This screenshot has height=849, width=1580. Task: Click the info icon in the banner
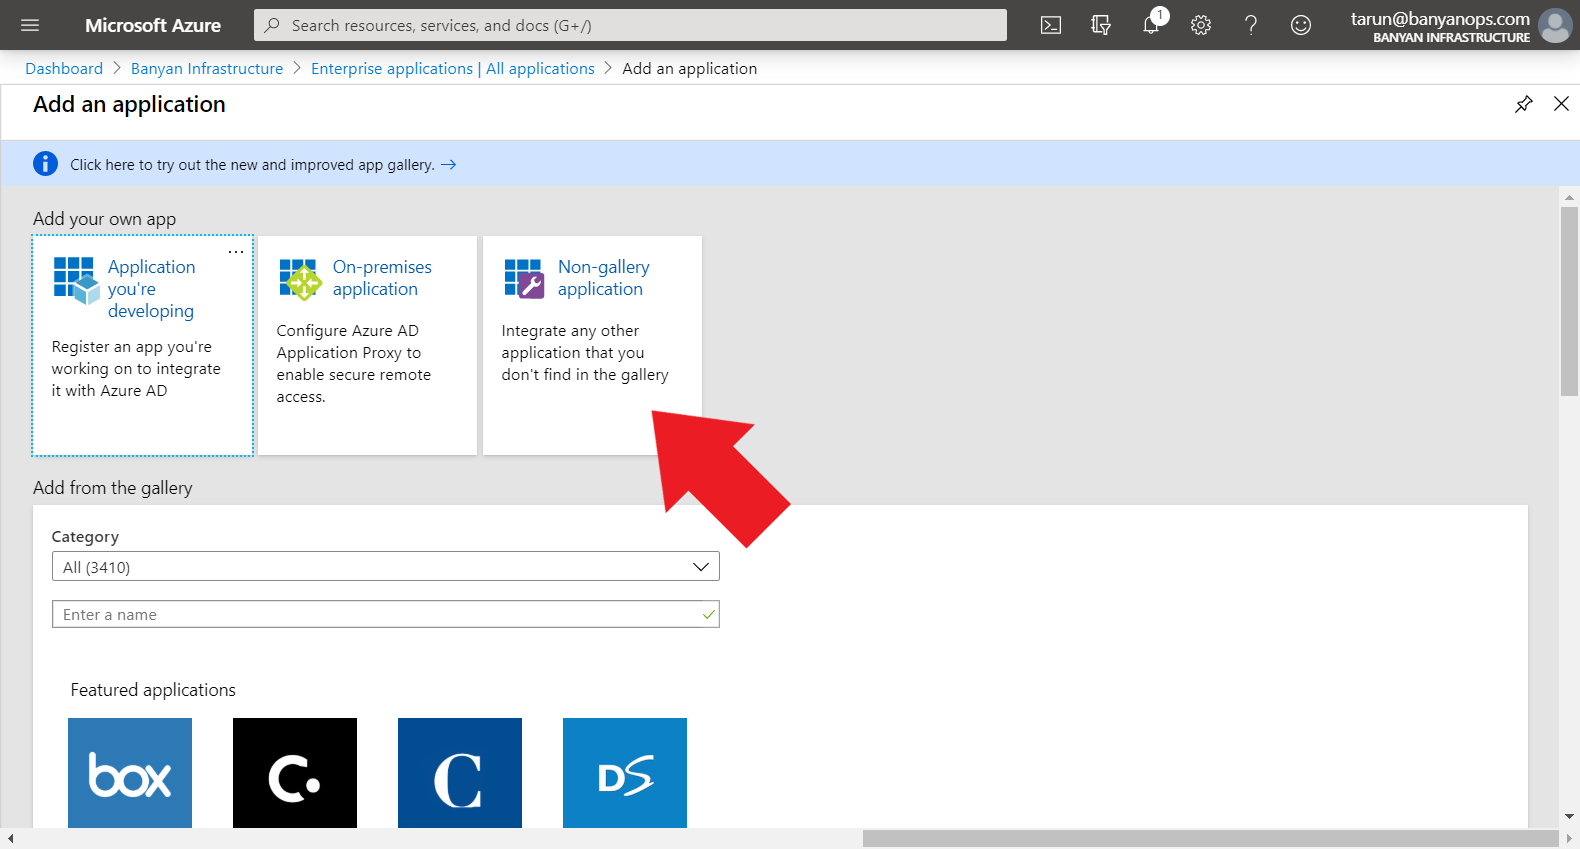(x=45, y=164)
